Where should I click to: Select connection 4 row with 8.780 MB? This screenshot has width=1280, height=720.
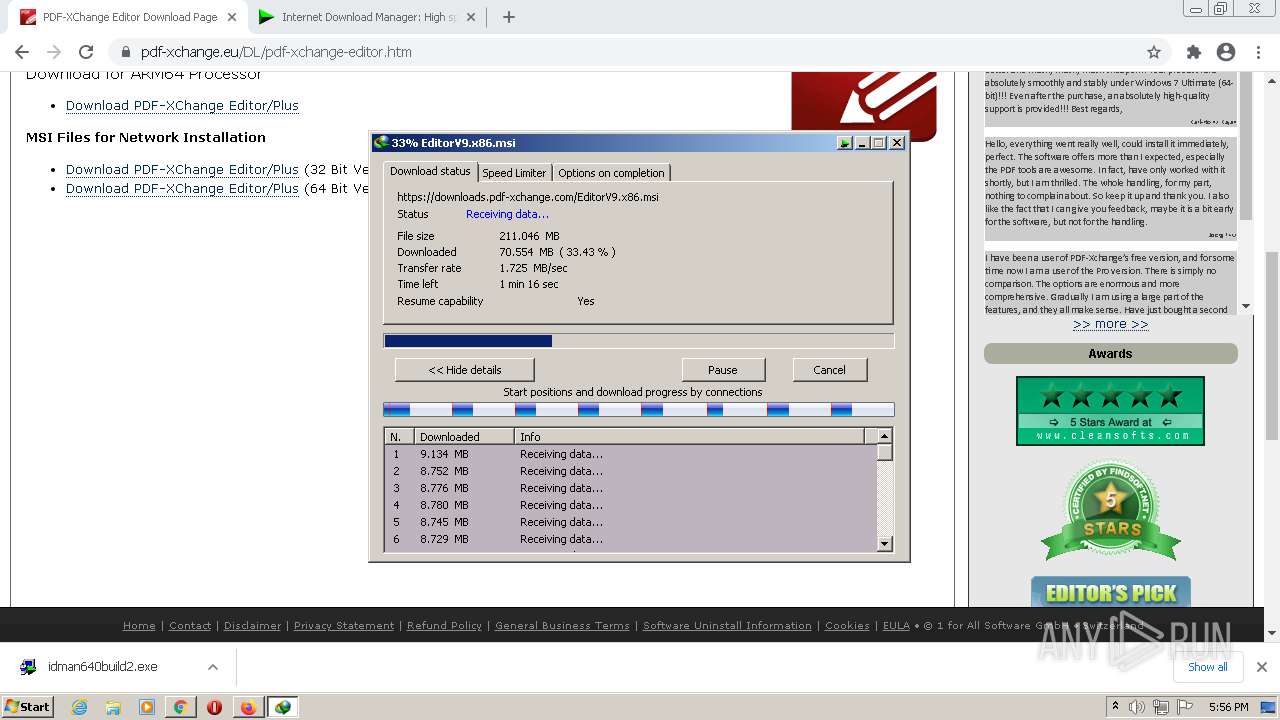630,505
